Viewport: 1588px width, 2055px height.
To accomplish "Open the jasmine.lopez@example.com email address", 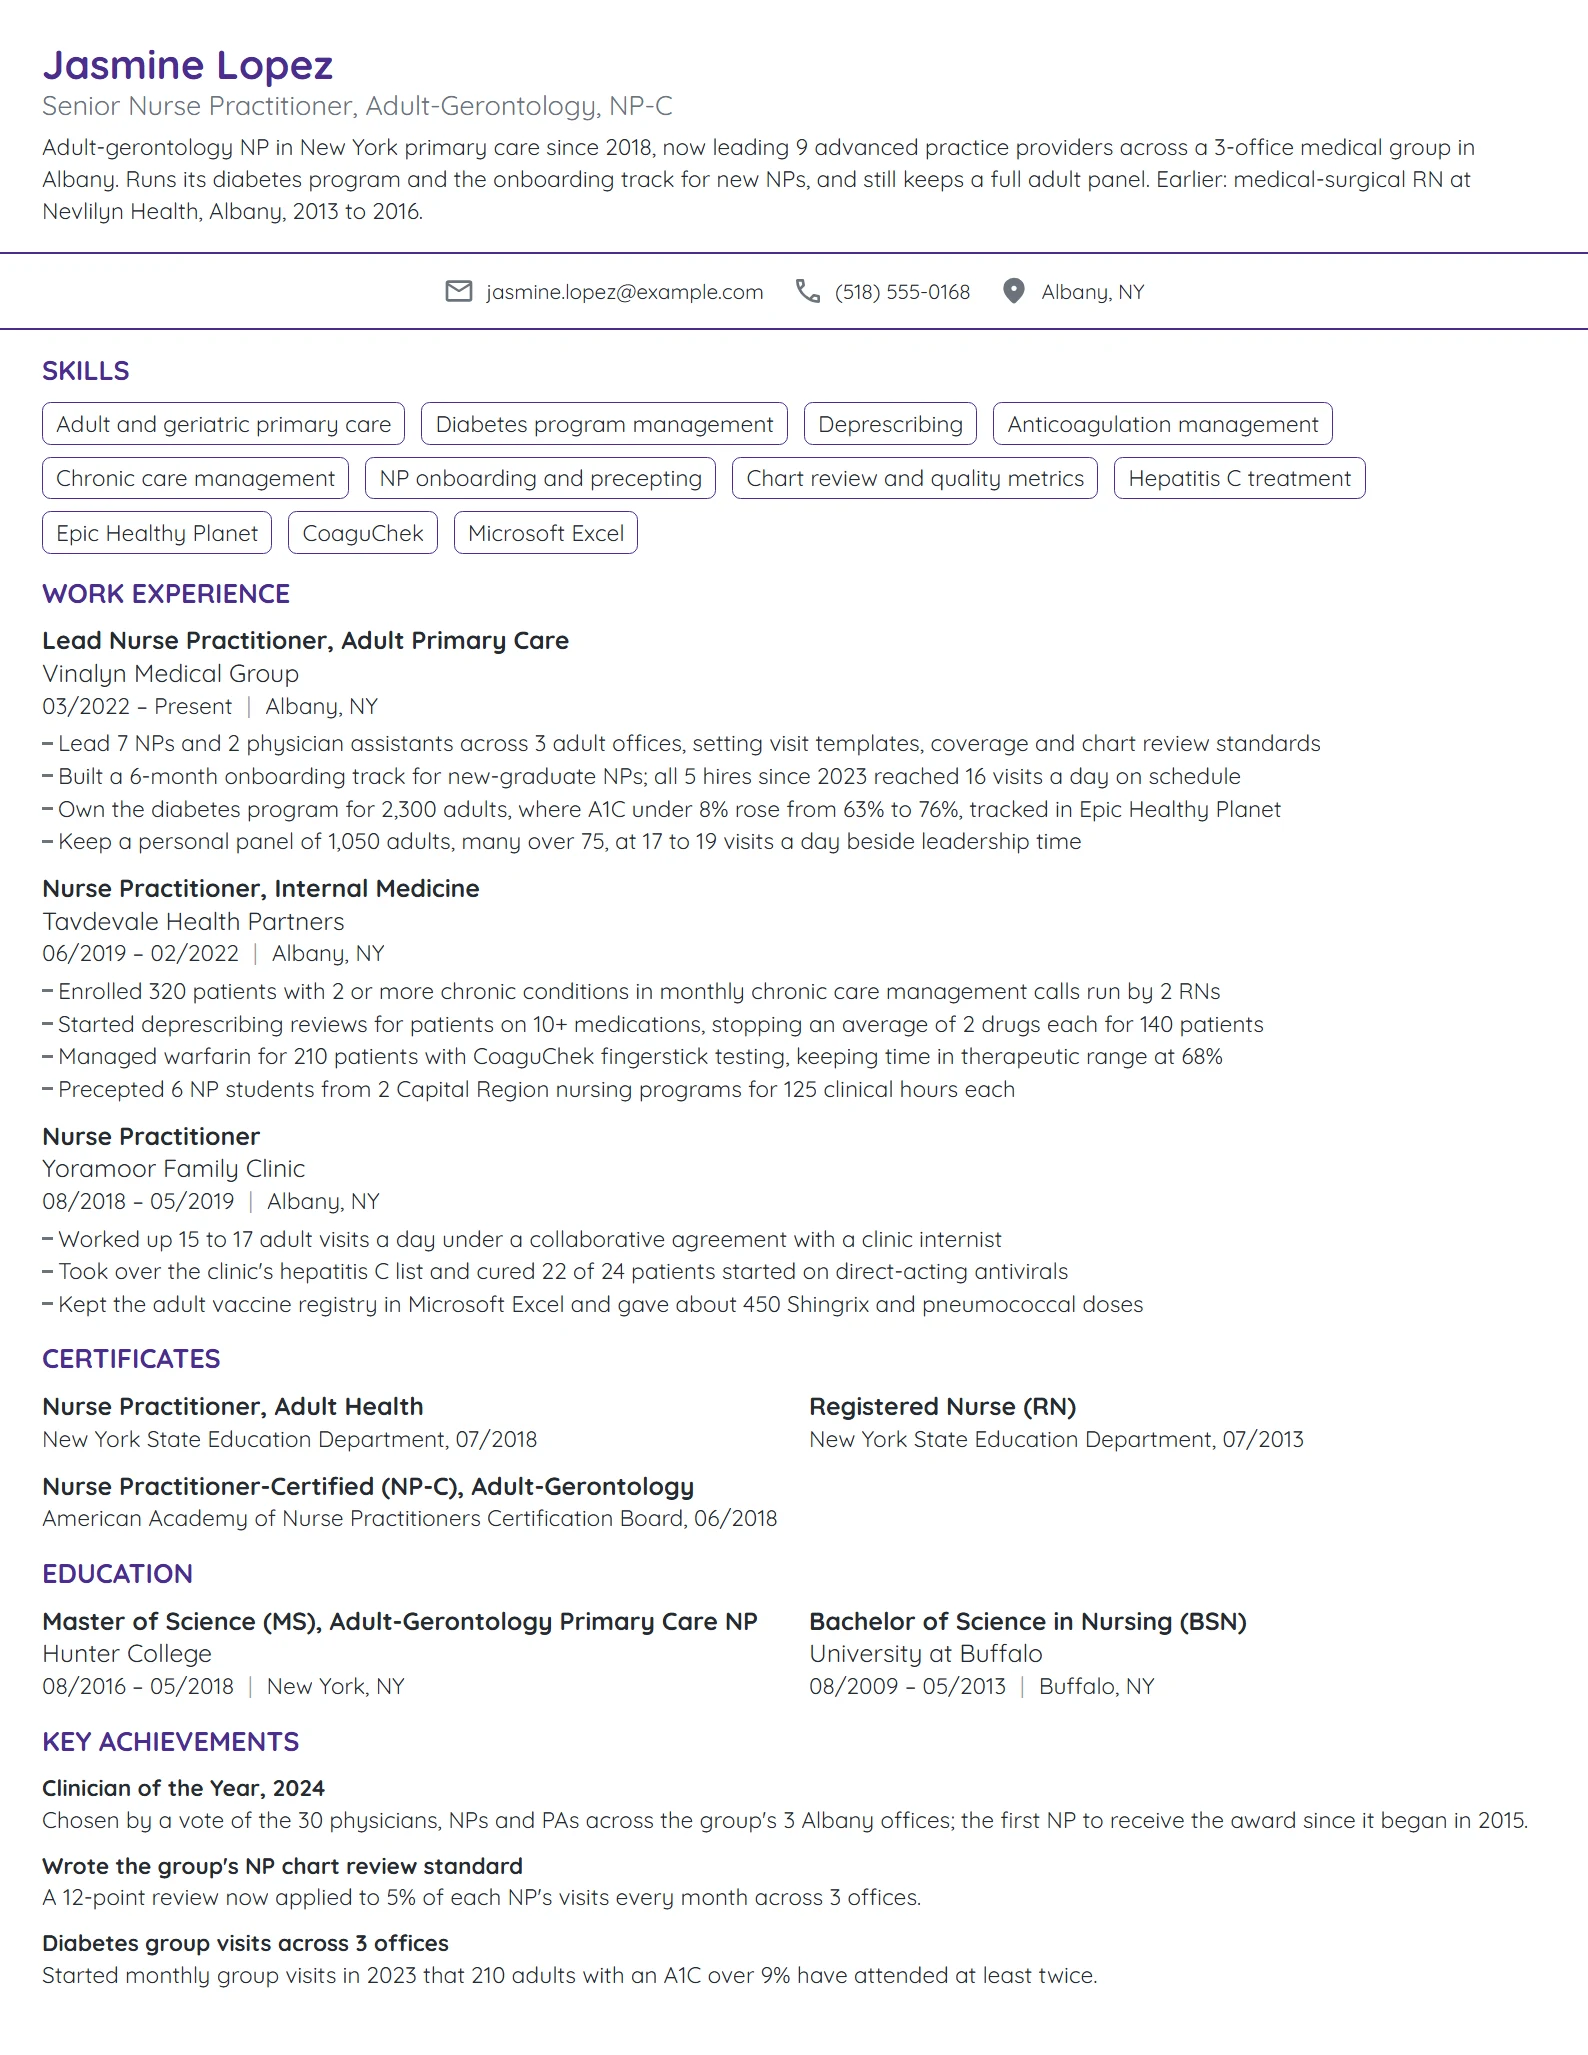I will point(625,292).
